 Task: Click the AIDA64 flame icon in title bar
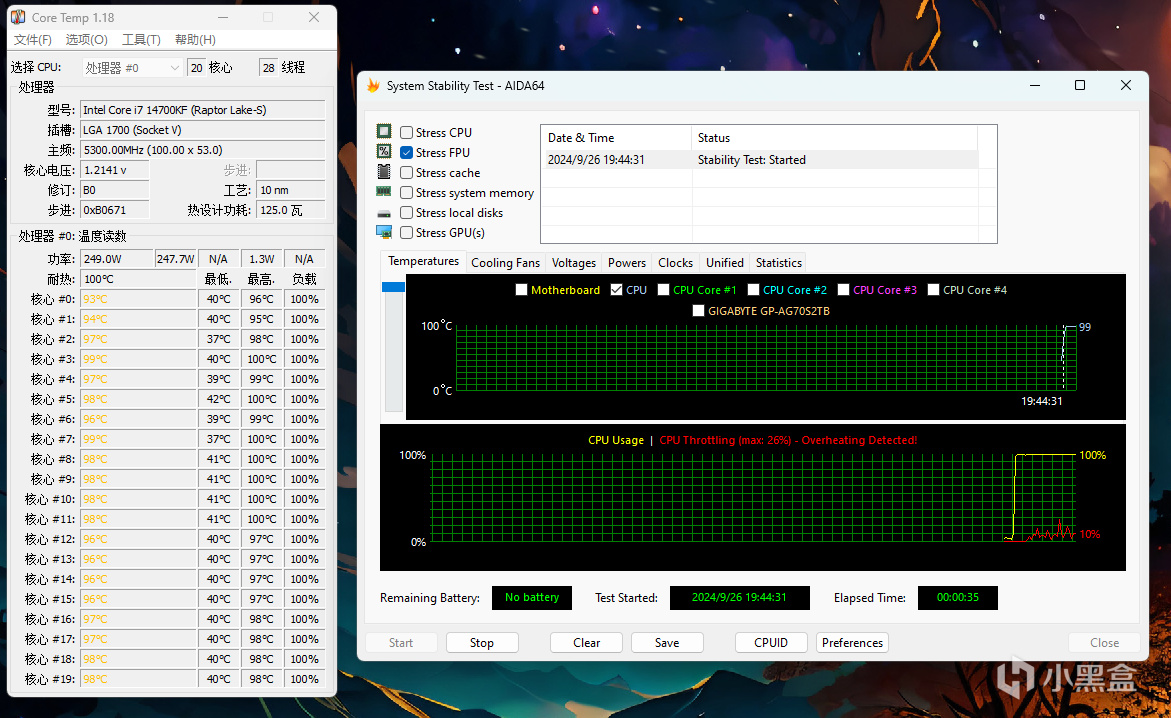pos(373,86)
